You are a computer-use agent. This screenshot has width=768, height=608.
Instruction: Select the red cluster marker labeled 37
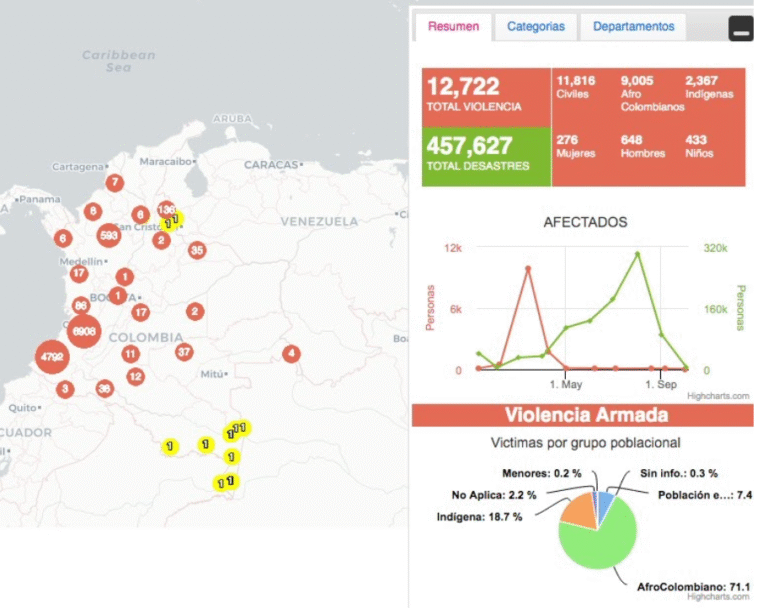(x=184, y=352)
